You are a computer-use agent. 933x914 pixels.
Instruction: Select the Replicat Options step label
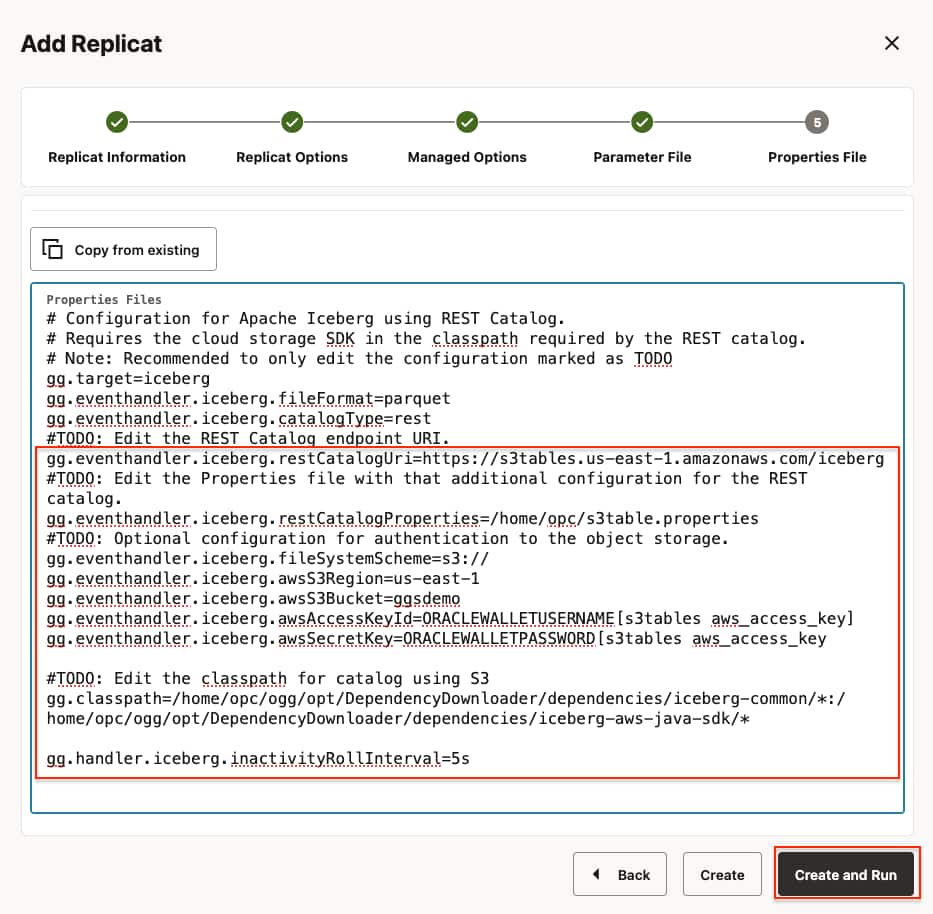(292, 157)
